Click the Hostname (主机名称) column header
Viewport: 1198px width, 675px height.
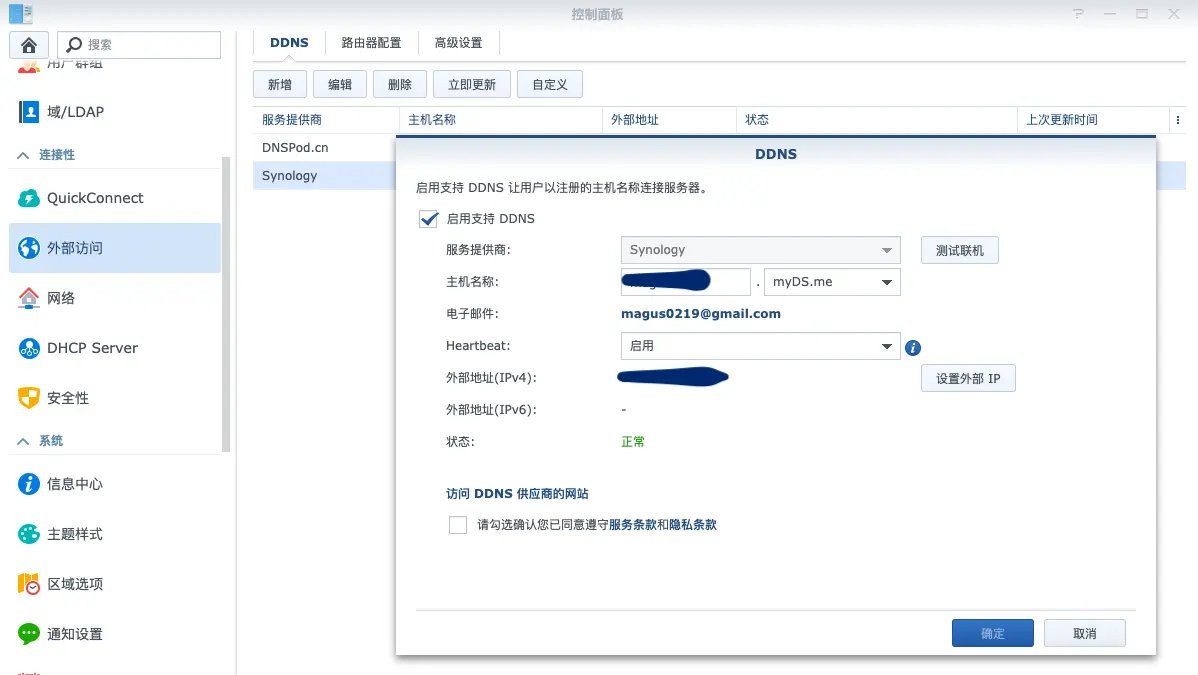point(500,120)
